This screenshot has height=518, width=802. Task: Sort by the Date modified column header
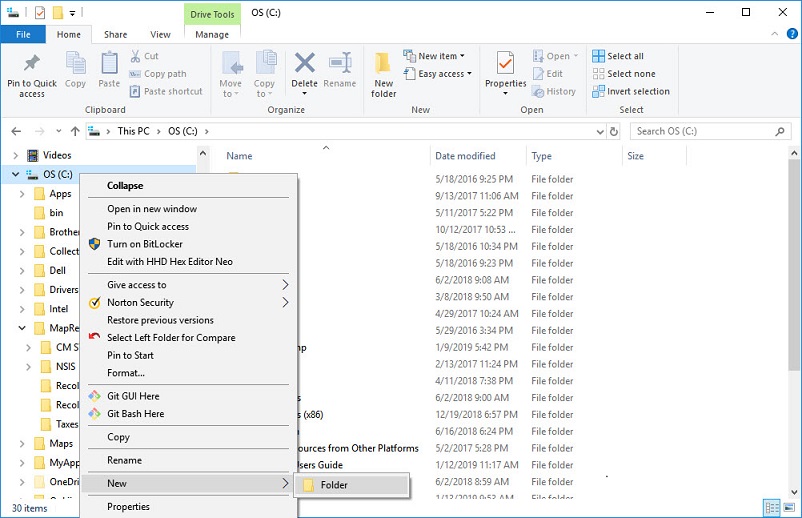pyautogui.click(x=465, y=156)
